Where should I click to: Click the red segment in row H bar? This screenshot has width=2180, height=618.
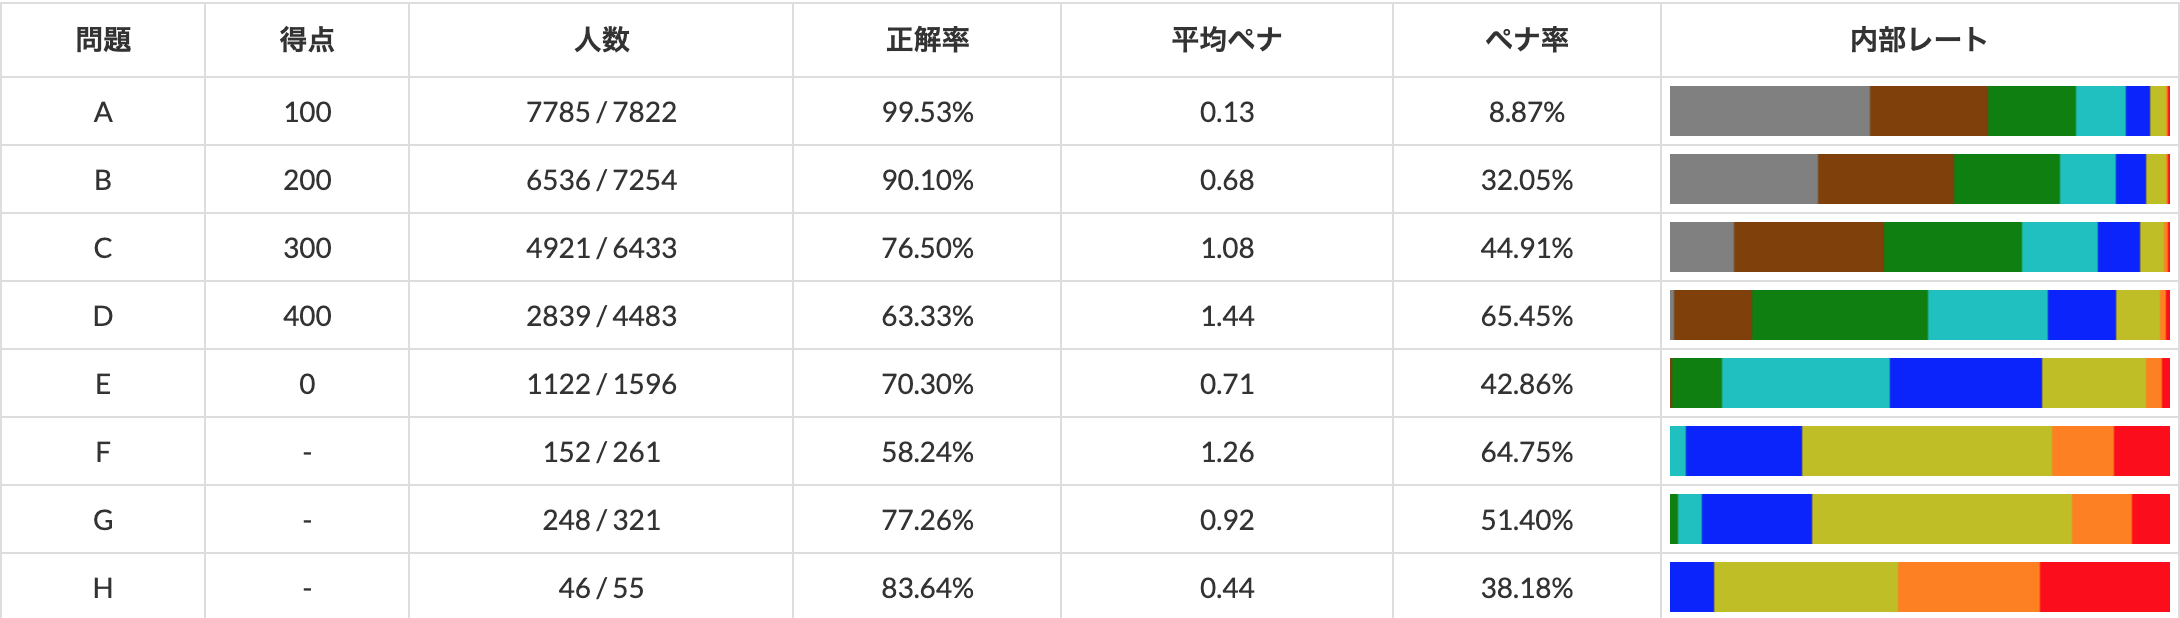pyautogui.click(x=2105, y=587)
